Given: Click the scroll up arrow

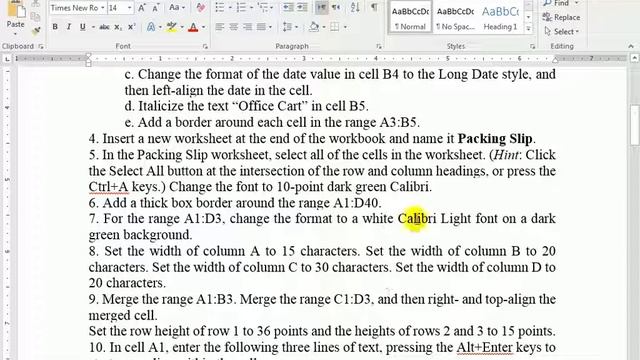Looking at the screenshot, I should point(634,59).
